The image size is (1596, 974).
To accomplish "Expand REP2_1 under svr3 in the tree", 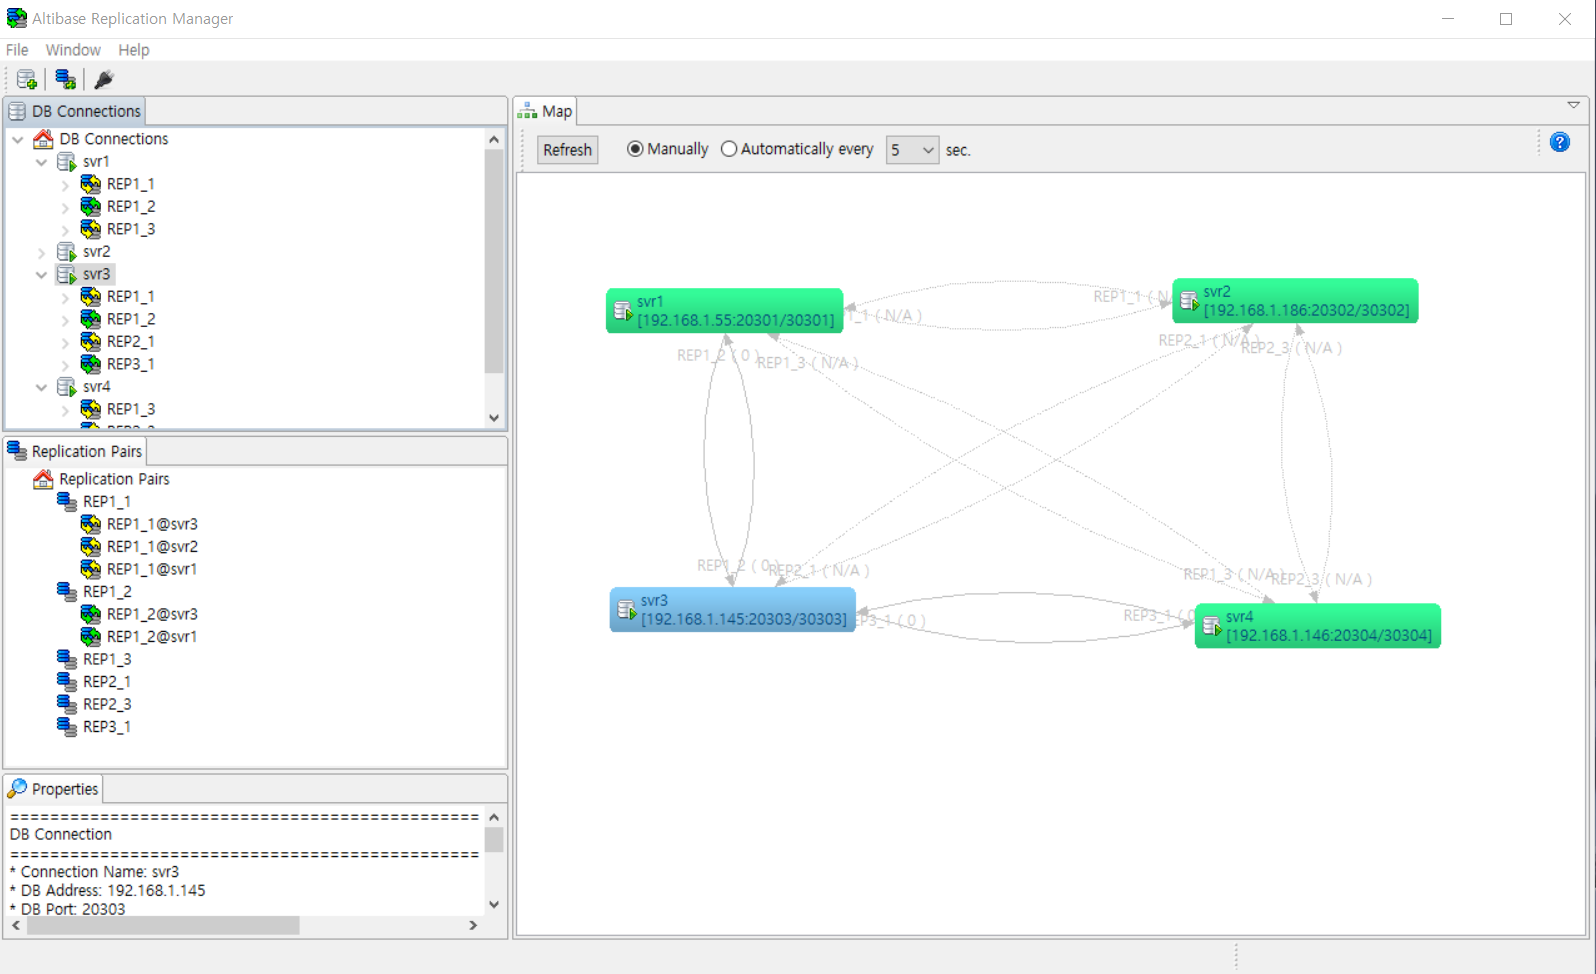I will (x=65, y=342).
